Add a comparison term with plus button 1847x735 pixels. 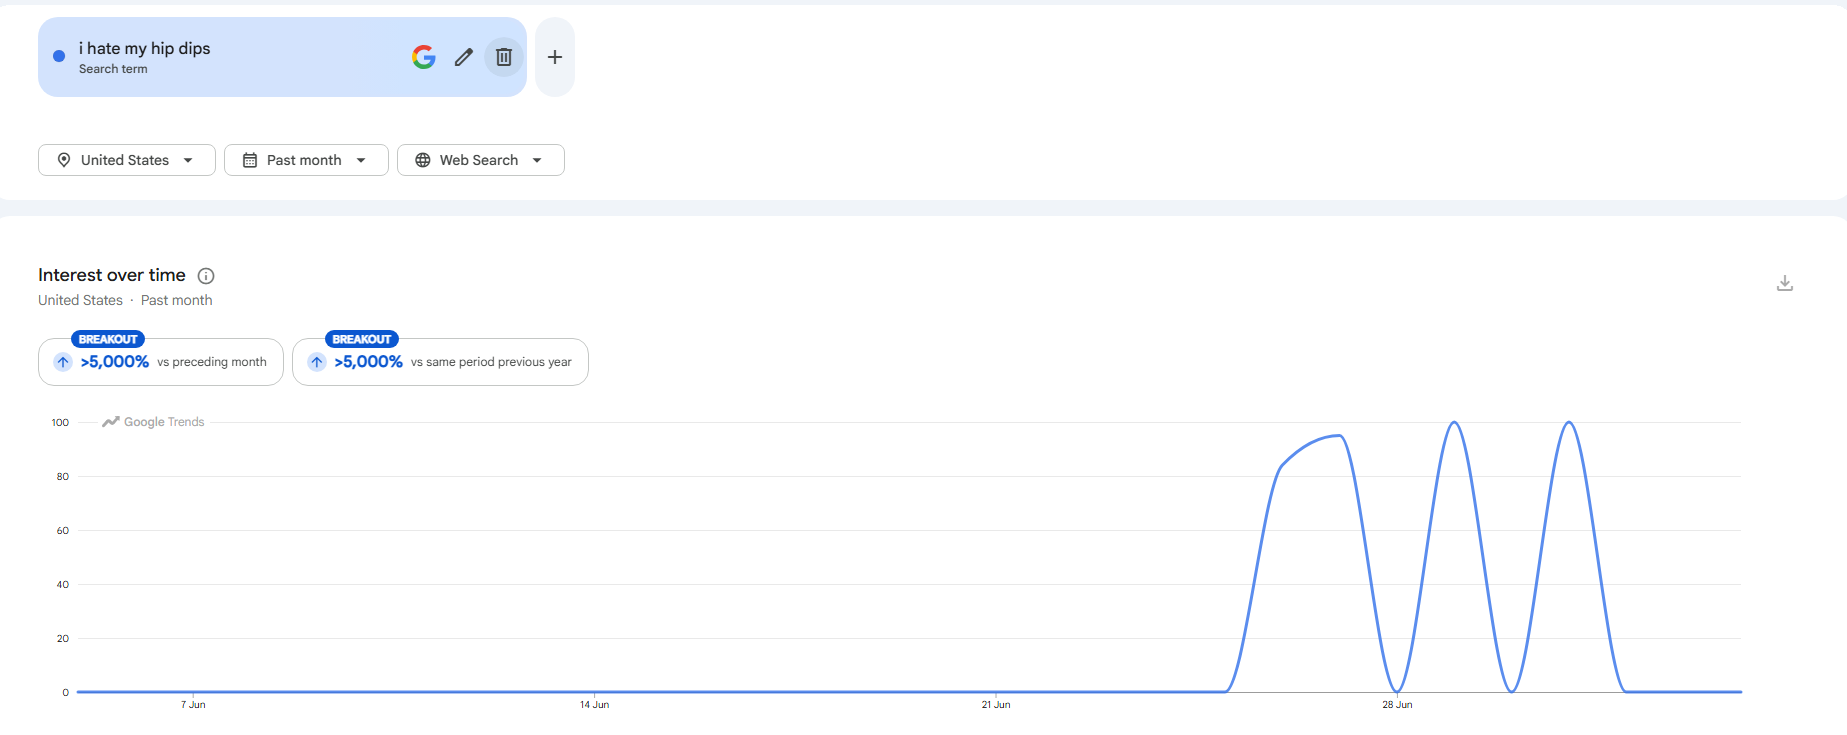click(555, 57)
